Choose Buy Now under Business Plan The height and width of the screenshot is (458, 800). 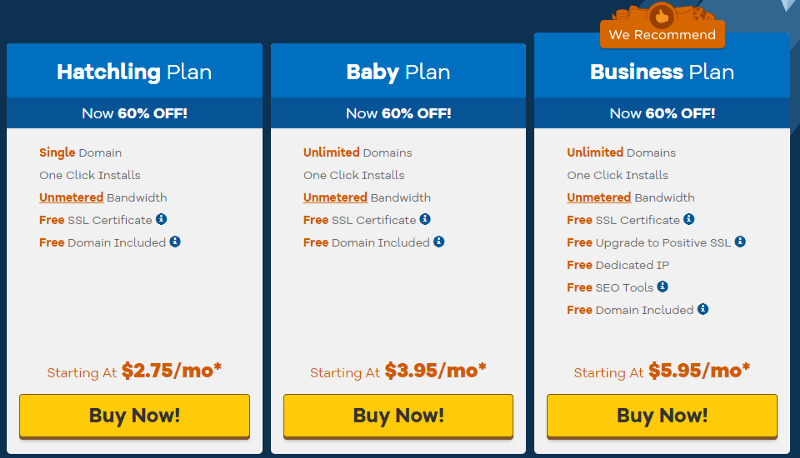click(x=662, y=415)
